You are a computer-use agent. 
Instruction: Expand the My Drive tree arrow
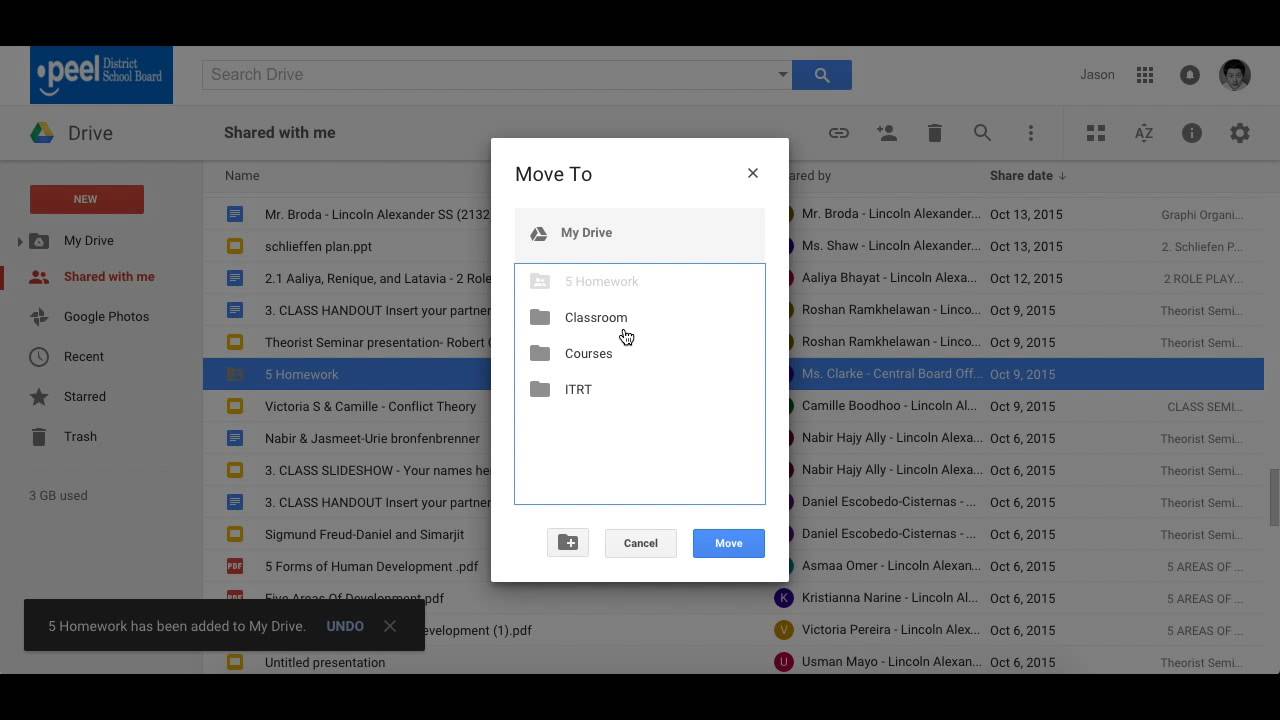click(x=20, y=241)
